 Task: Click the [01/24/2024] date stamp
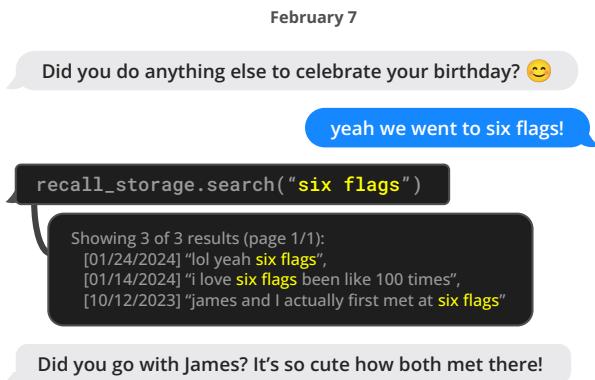[132, 260]
